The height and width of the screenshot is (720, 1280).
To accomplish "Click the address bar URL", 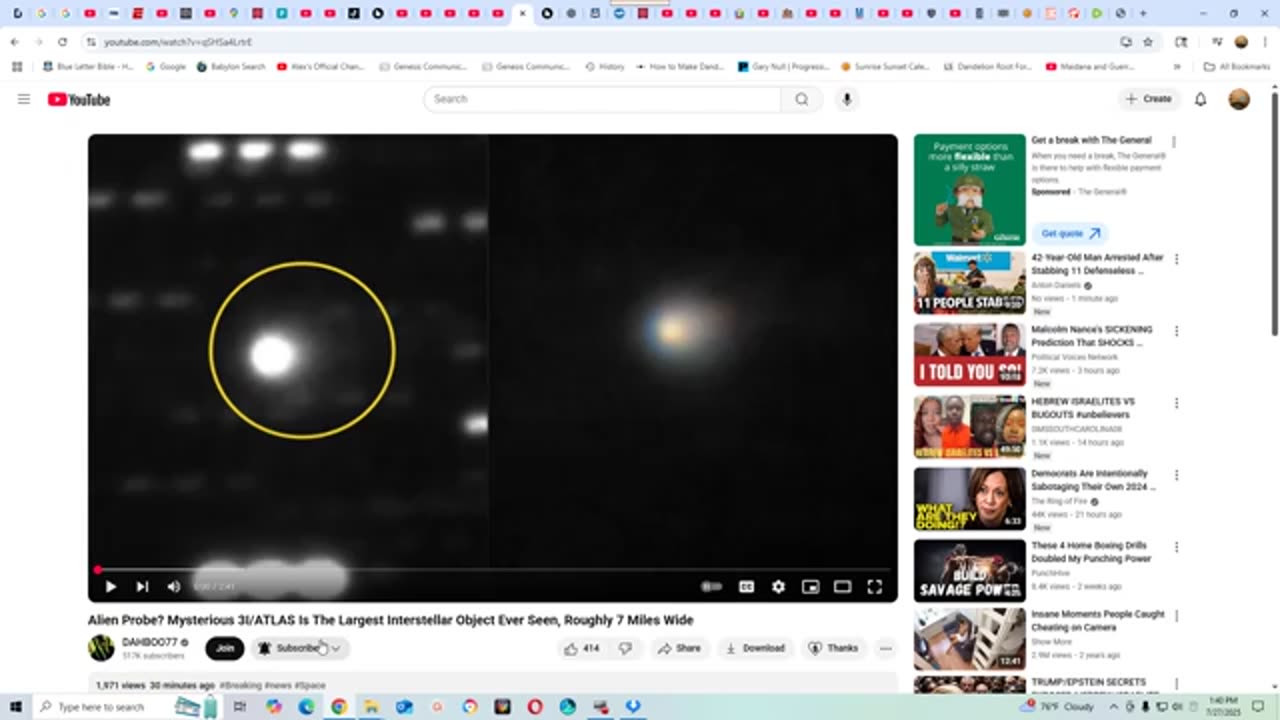I will click(178, 42).
